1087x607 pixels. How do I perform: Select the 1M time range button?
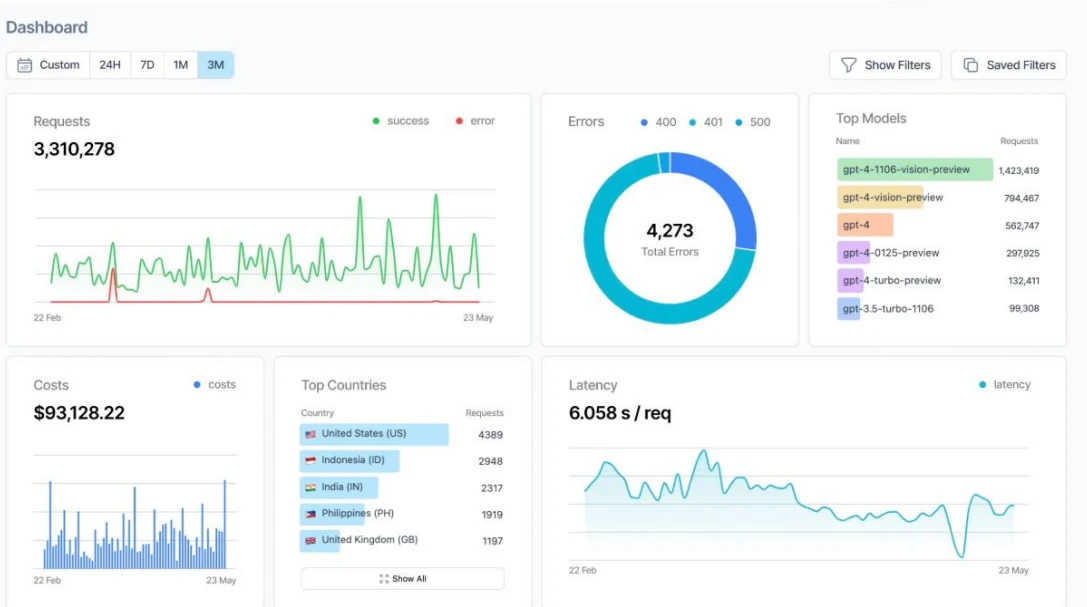[180, 65]
